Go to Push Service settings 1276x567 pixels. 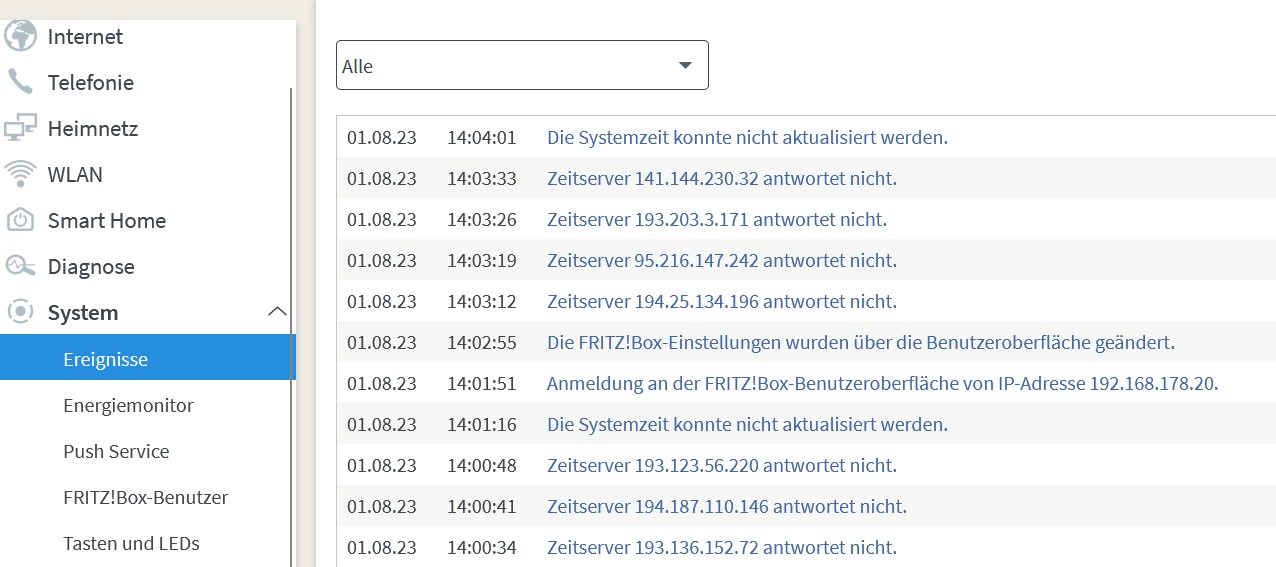tap(116, 451)
